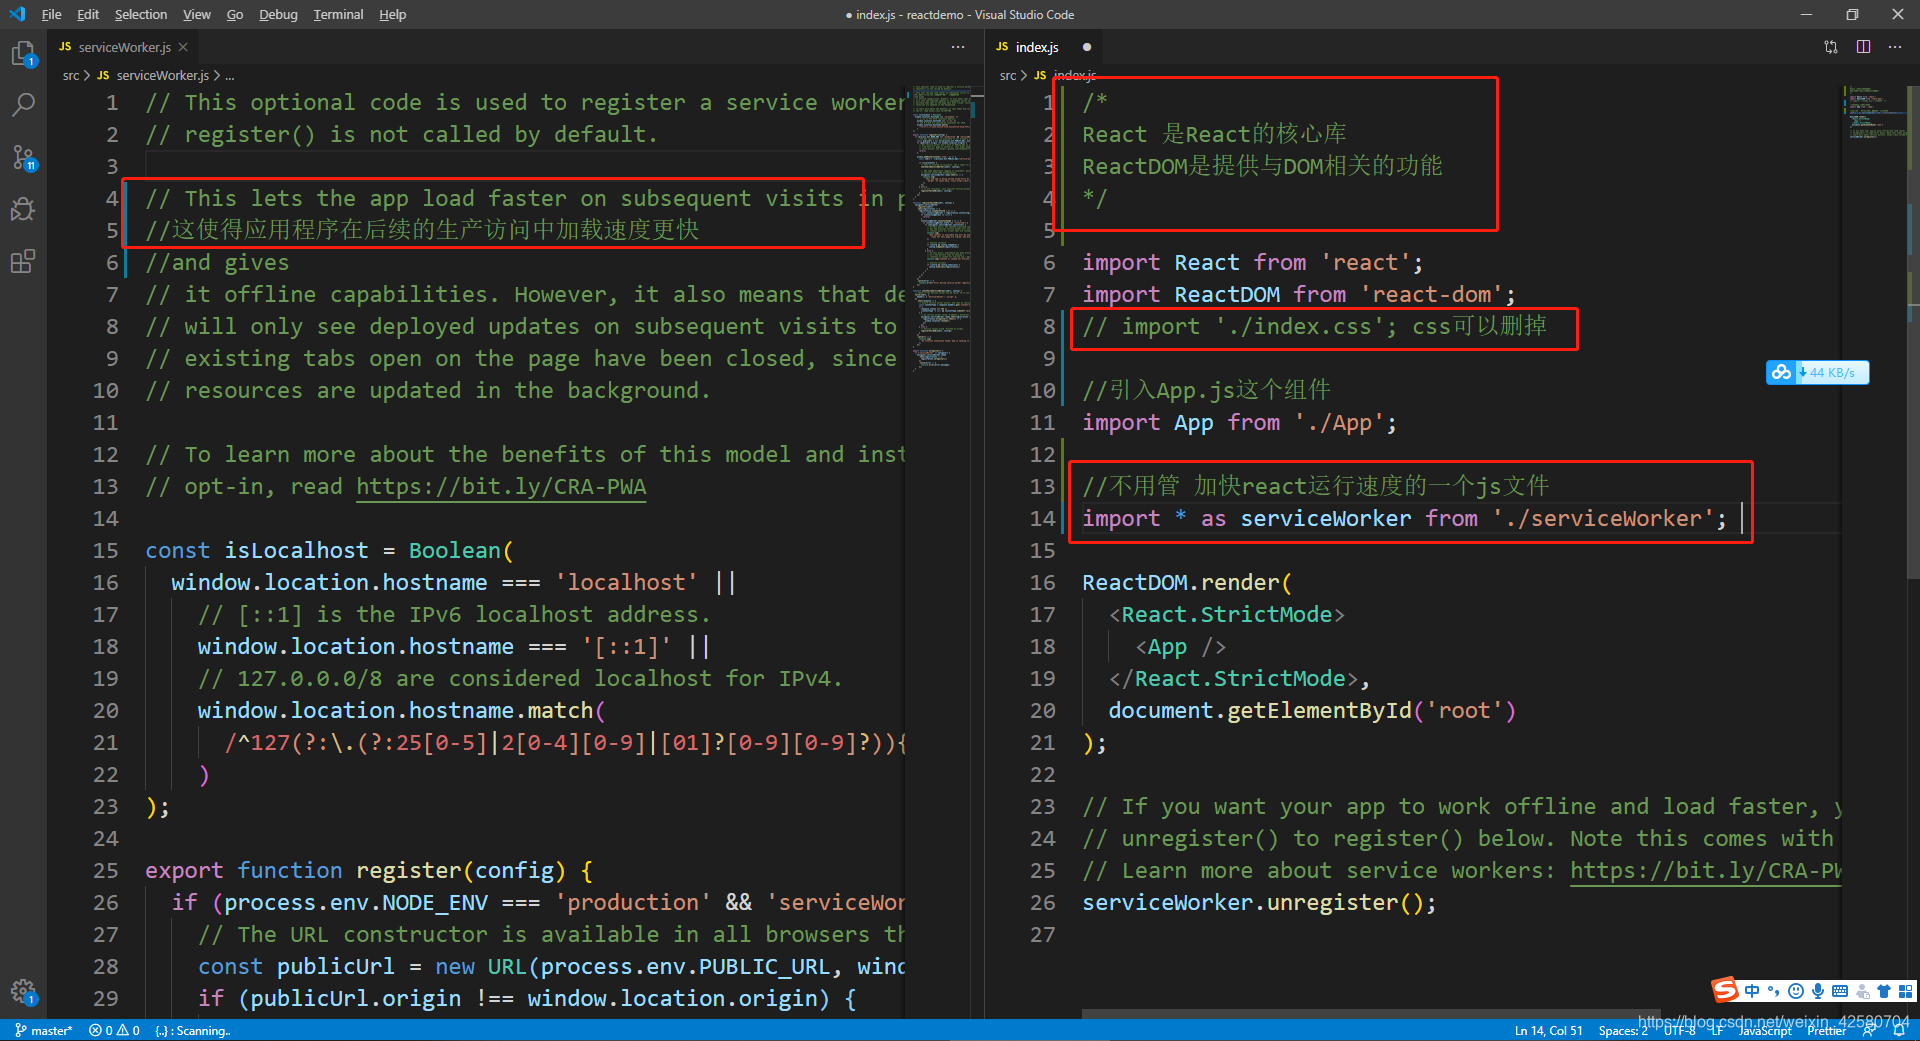
Task: Open the Sogou soft keyboard icon
Action: click(x=1840, y=991)
